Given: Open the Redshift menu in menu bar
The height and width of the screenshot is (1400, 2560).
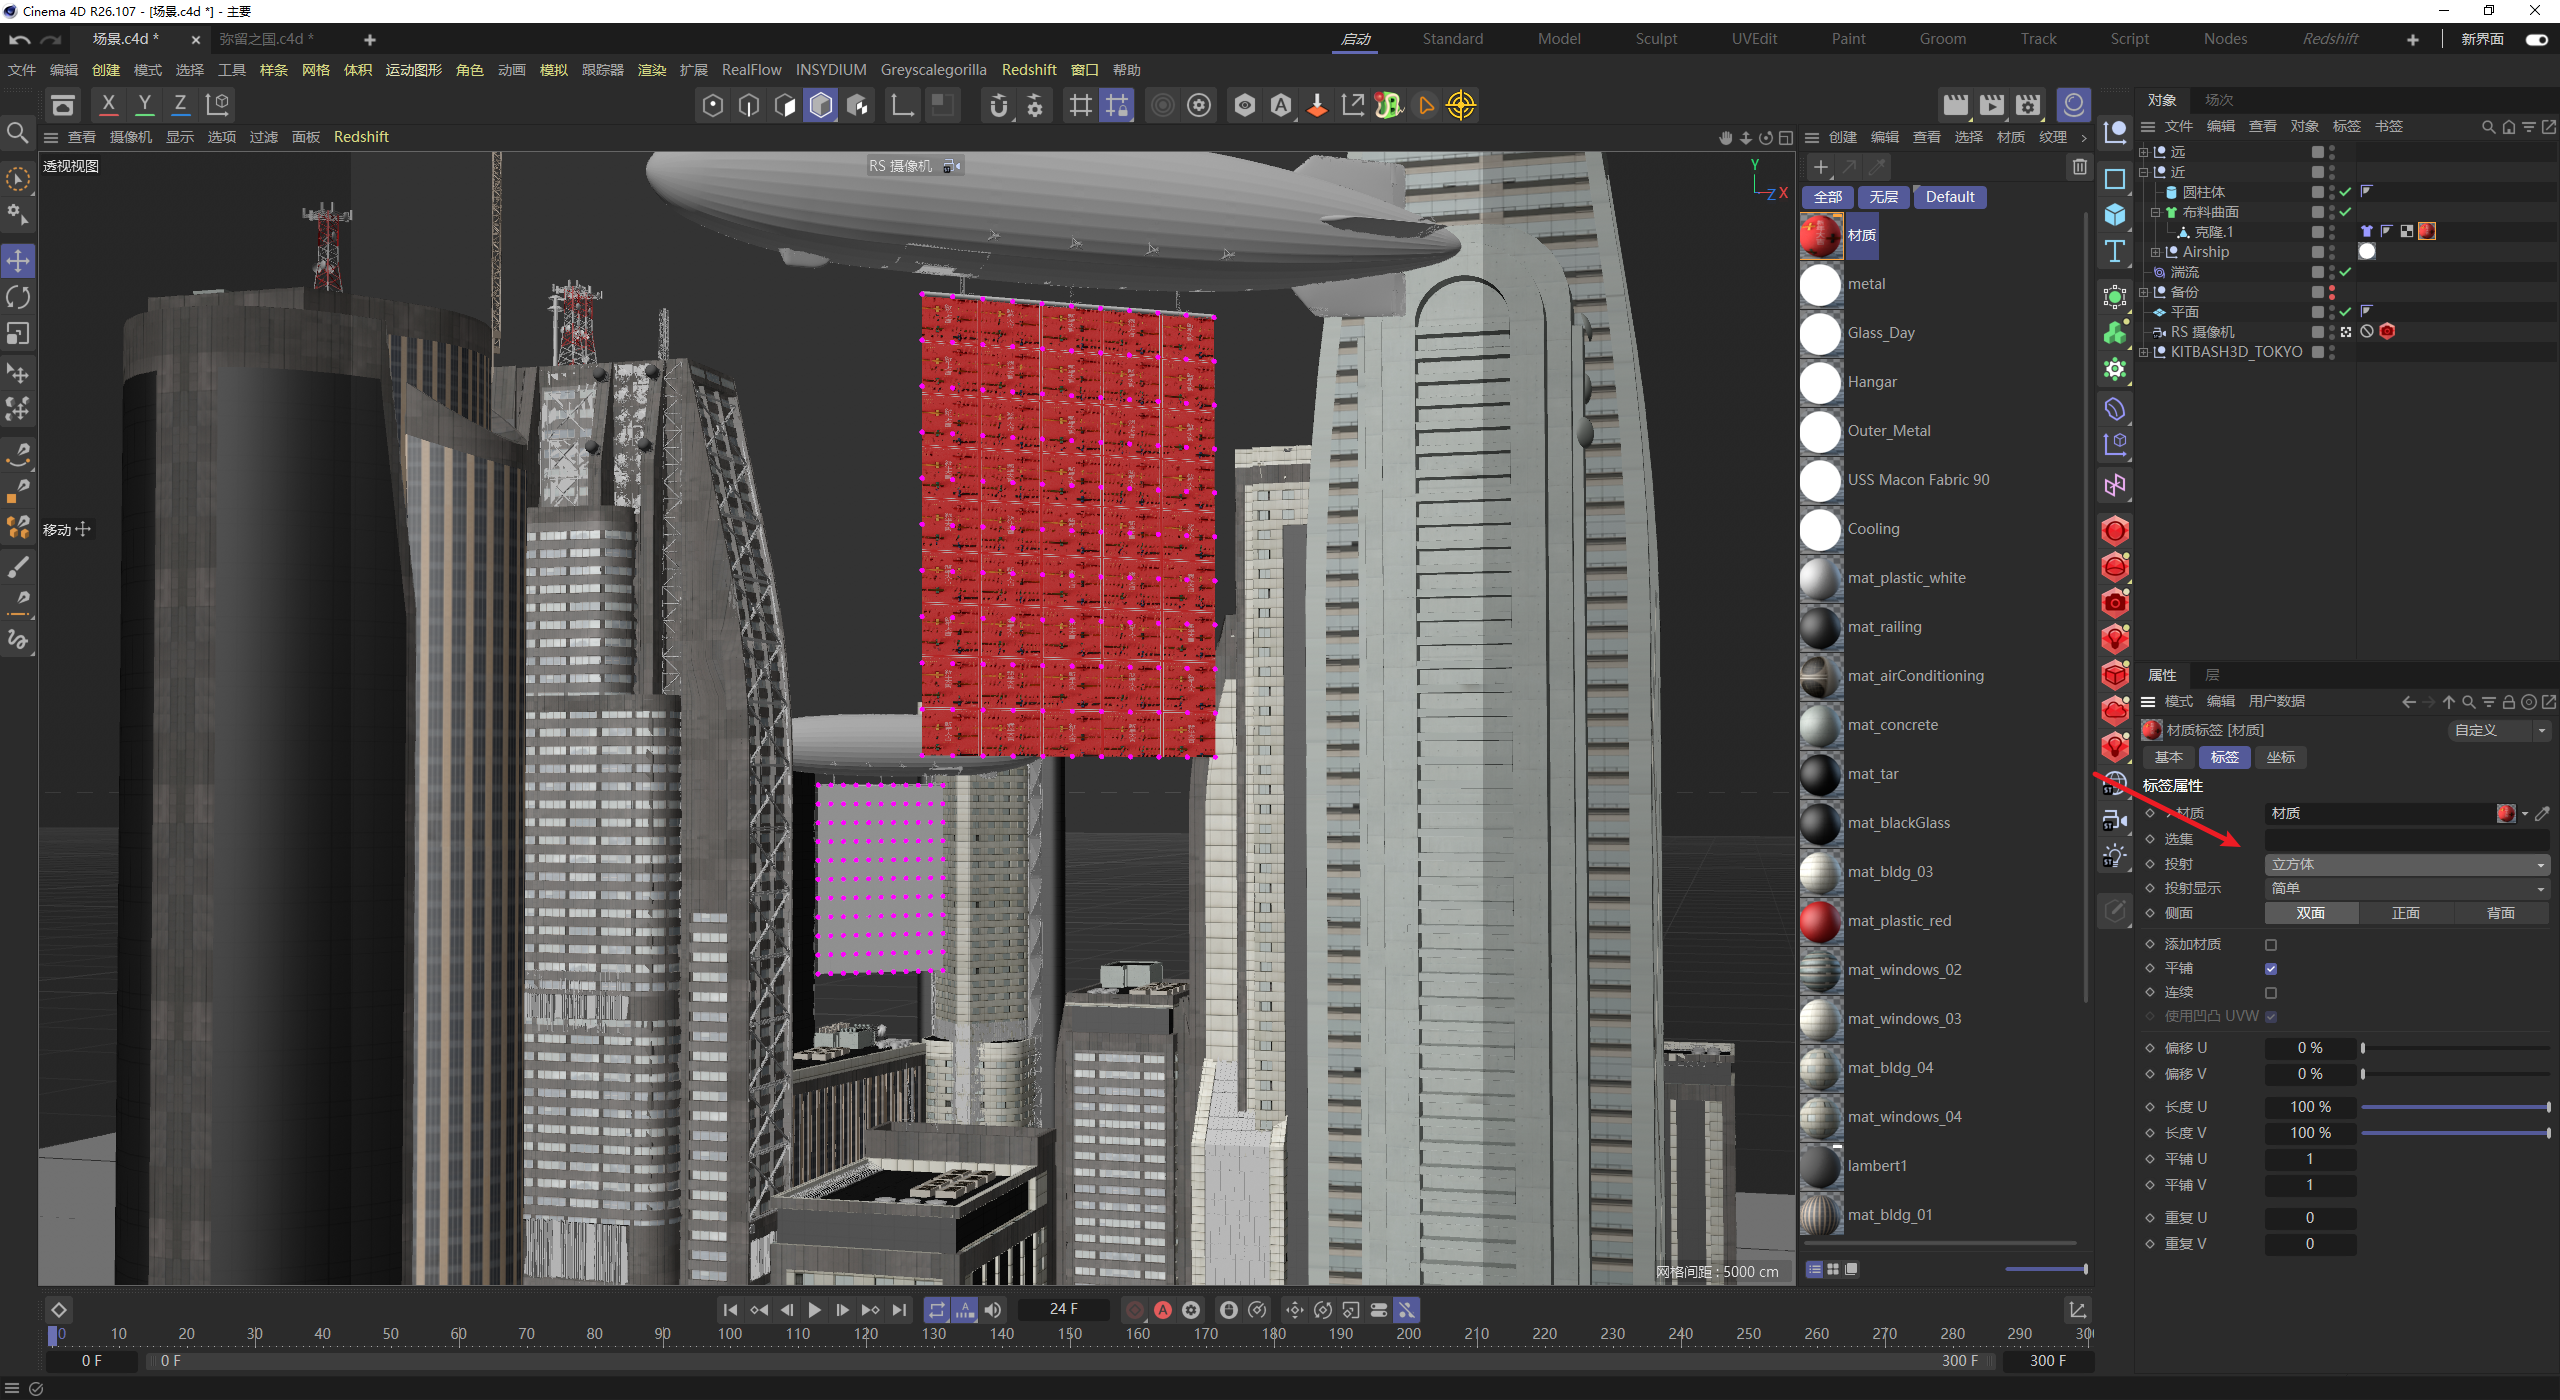Looking at the screenshot, I should [x=1029, y=70].
